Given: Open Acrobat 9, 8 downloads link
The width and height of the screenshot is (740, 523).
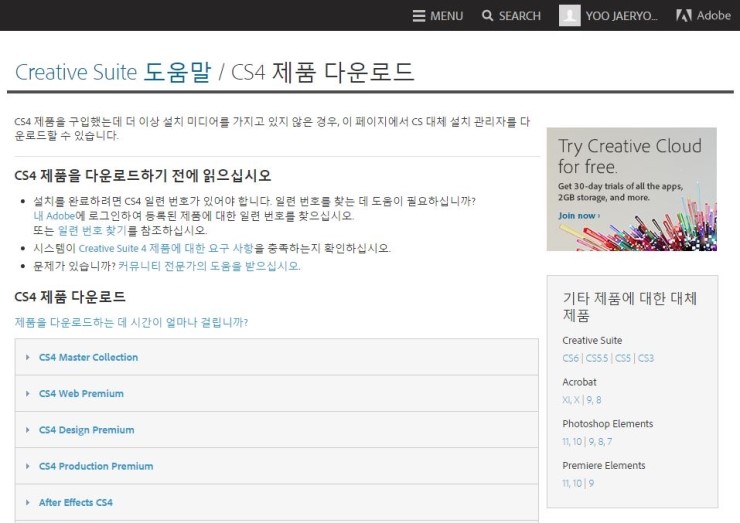Looking at the screenshot, I should 594,400.
